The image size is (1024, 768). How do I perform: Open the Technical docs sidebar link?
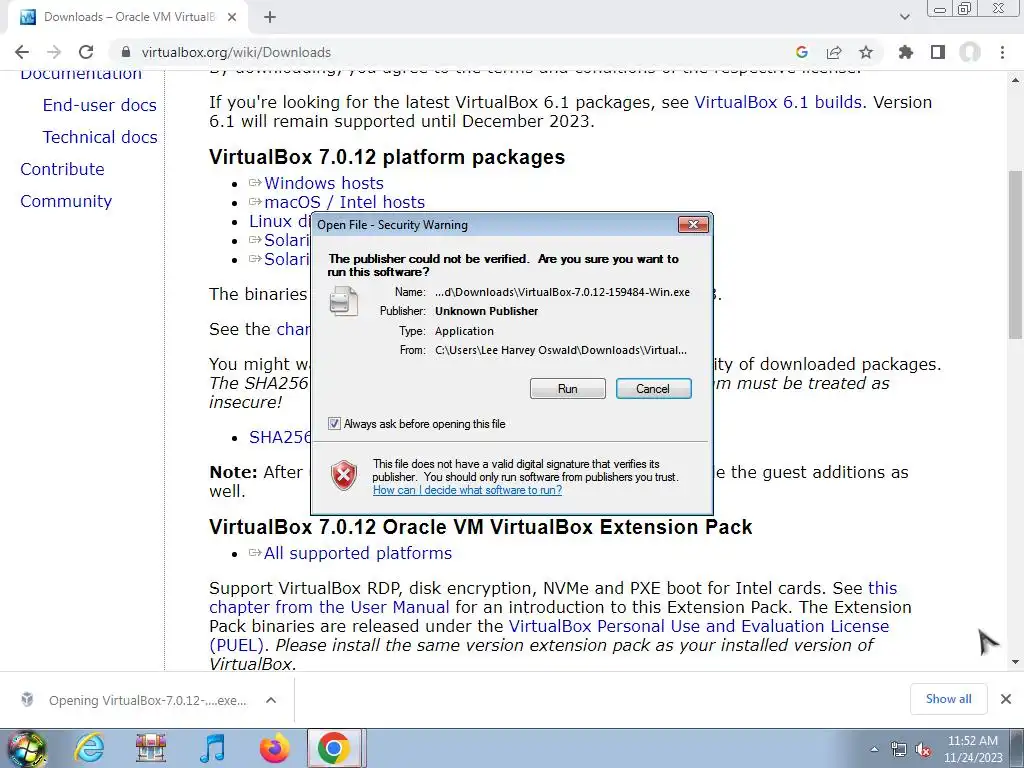pyautogui.click(x=100, y=137)
